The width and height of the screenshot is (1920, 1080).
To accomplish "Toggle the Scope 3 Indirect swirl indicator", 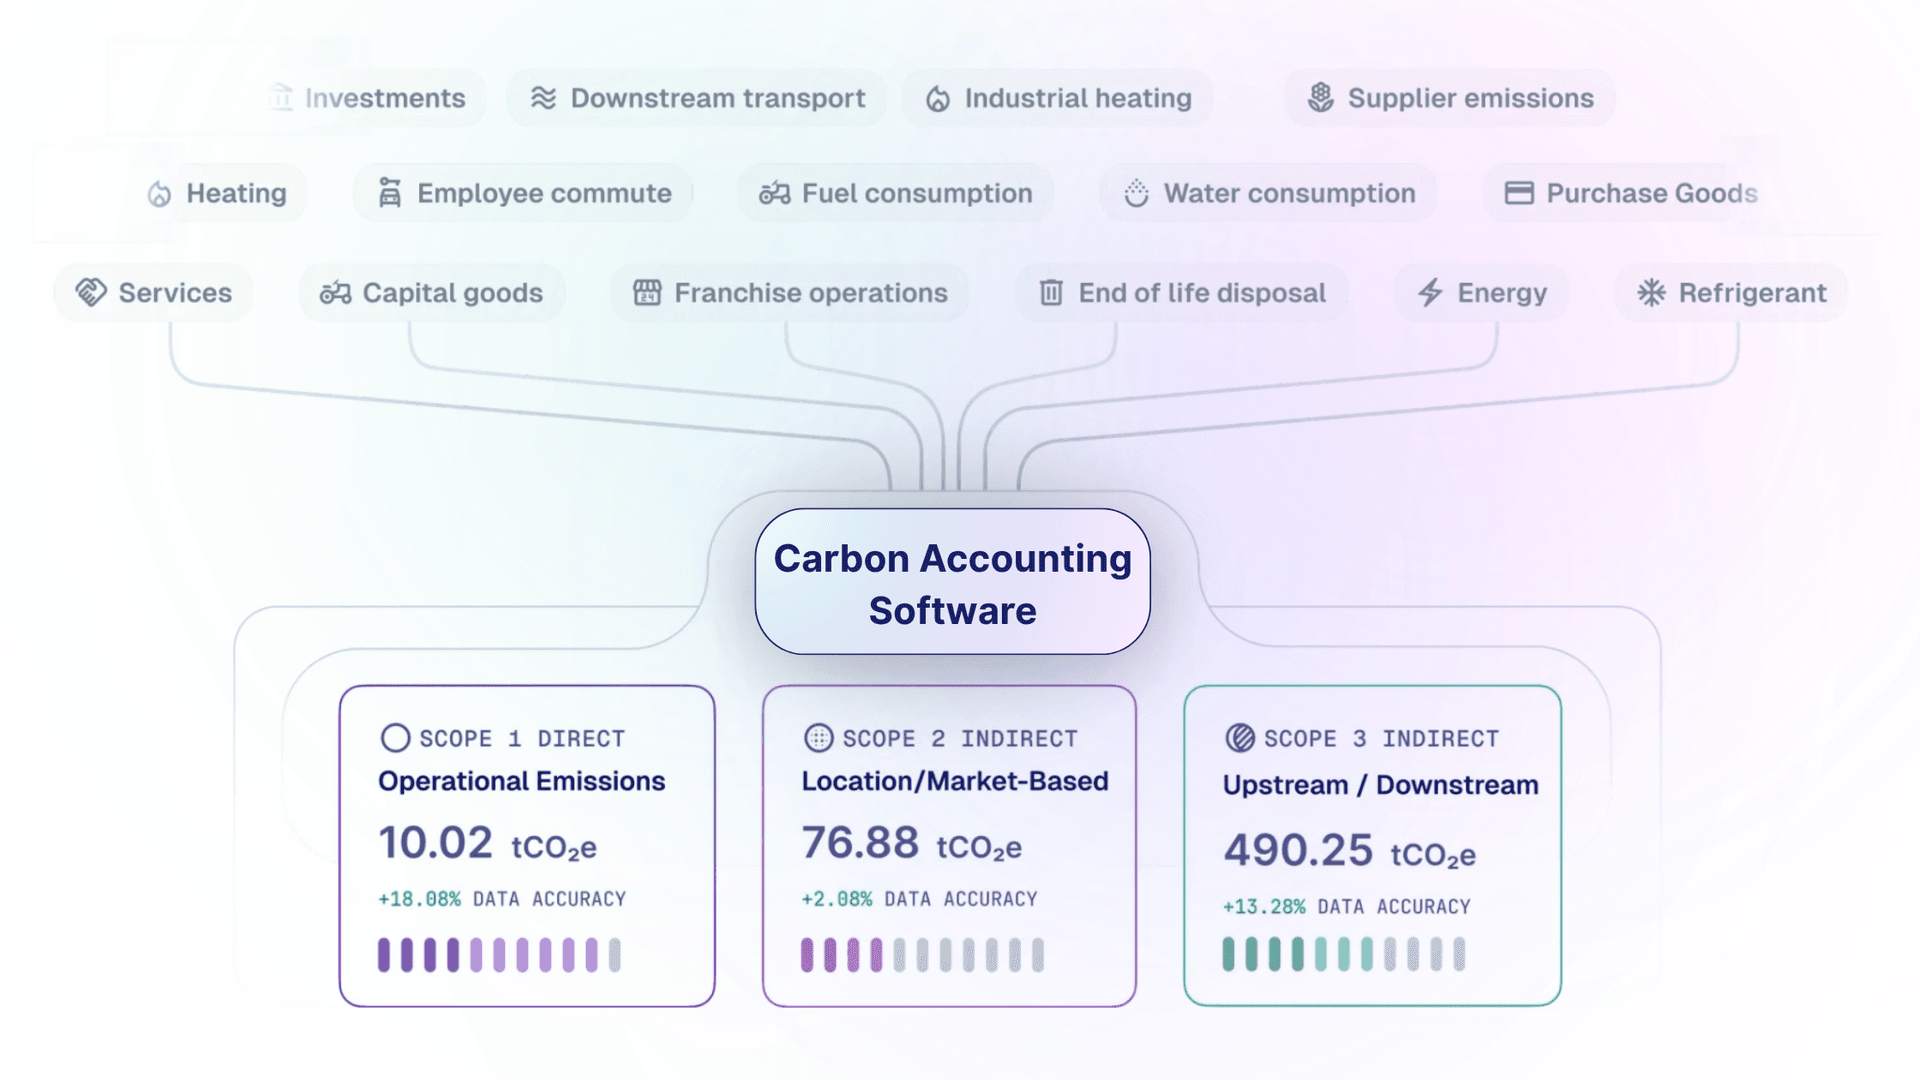I will (x=1240, y=738).
